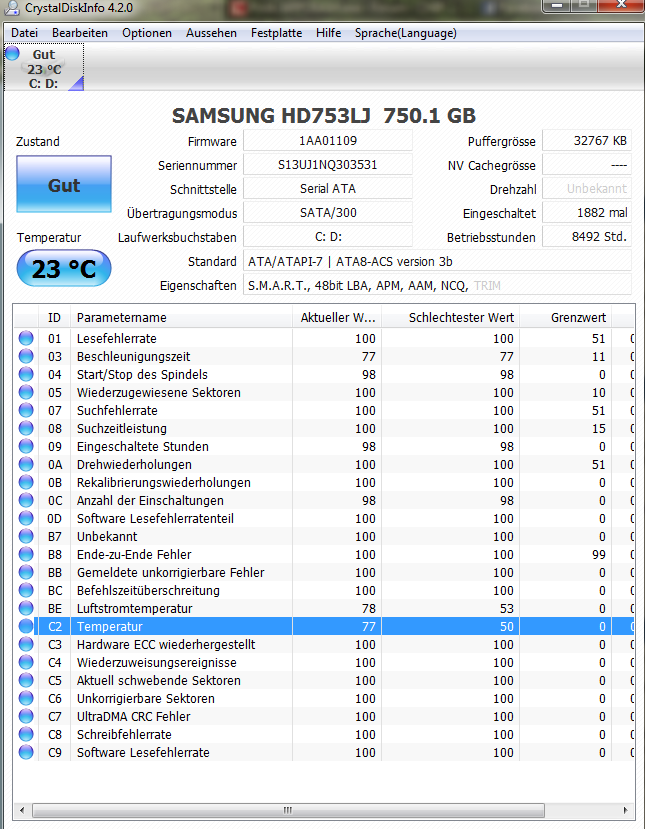Image resolution: width=645 pixels, height=829 pixels.
Task: Click the Grenzwert column header
Action: (566, 318)
